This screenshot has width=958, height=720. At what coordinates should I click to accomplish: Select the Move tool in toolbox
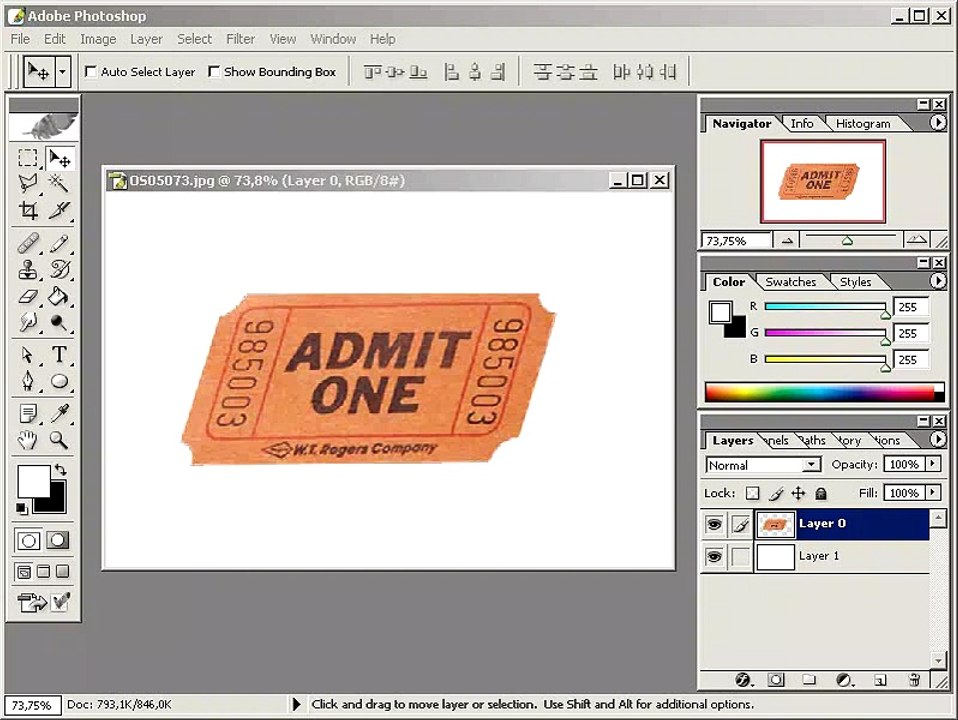pos(59,158)
